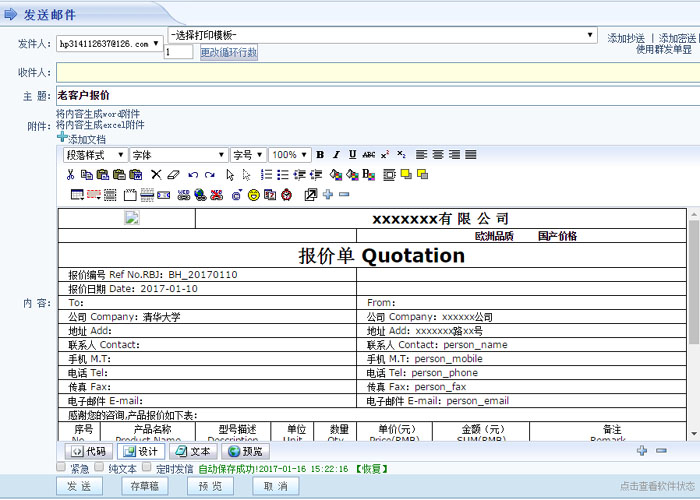
Task: Center-align text in the editor
Action: point(438,155)
